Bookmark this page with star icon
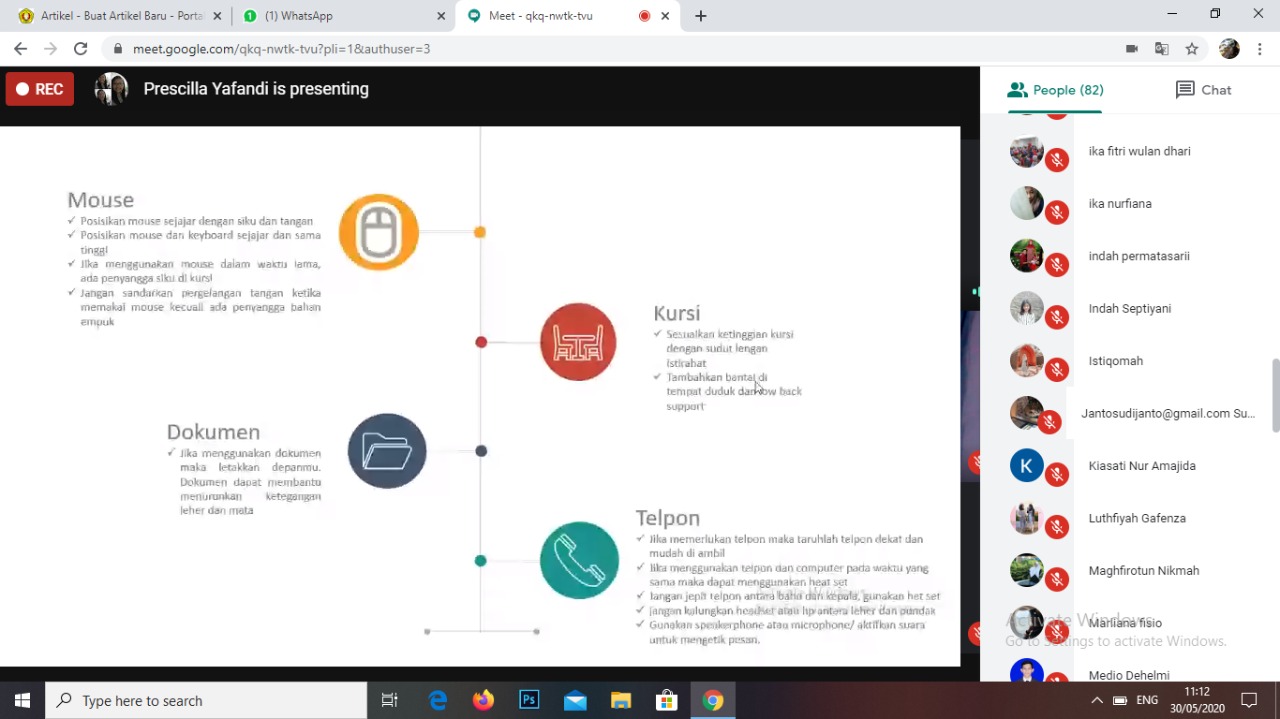The height and width of the screenshot is (719, 1280). click(1192, 49)
